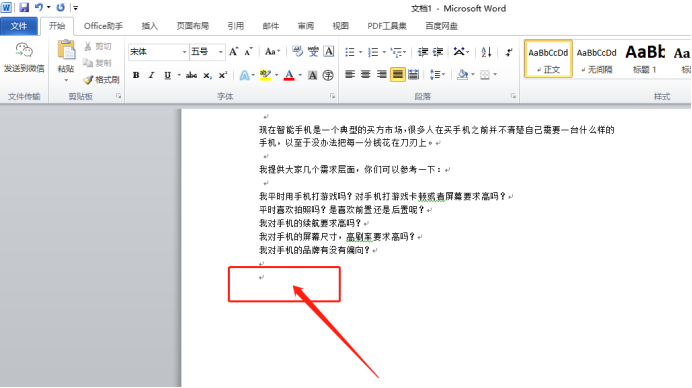
Task: Click the Center alignment icon
Action: tap(365, 75)
